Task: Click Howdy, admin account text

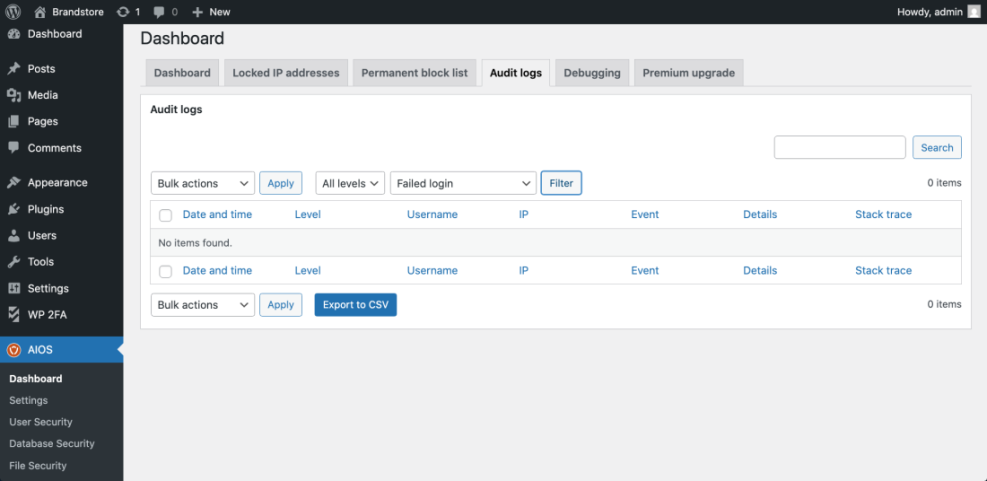Action: 930,11
